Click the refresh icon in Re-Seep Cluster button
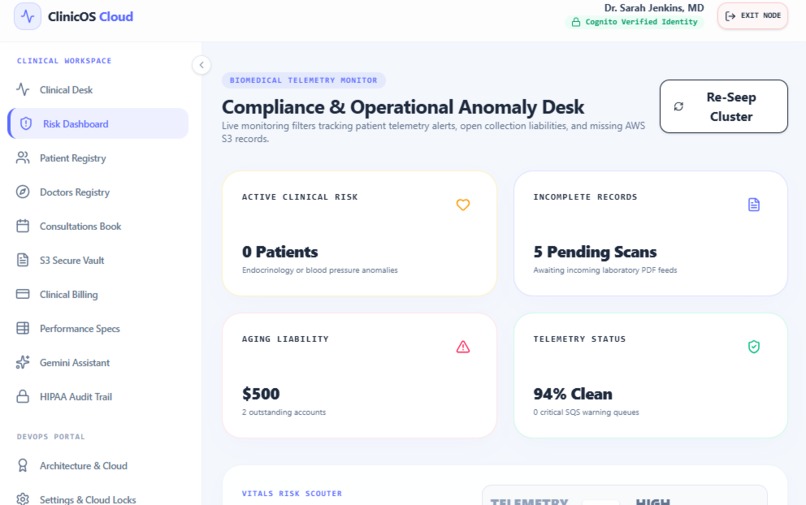Viewport: 806px width, 505px height. click(679, 106)
